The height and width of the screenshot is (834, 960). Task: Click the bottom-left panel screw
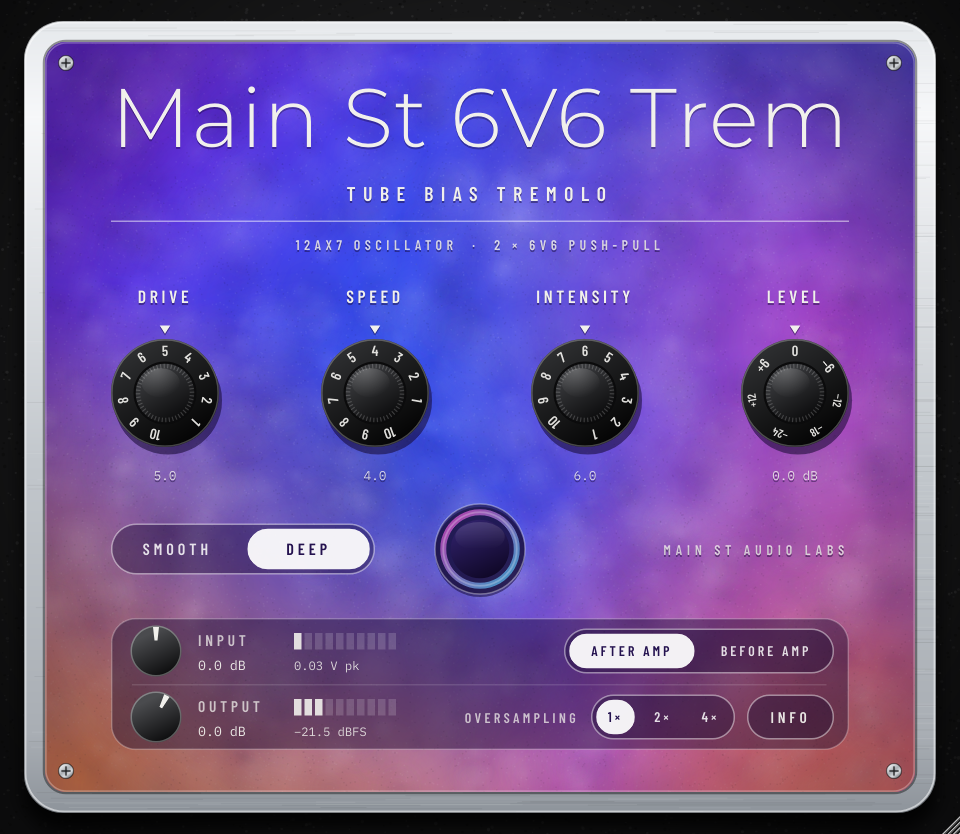click(66, 770)
